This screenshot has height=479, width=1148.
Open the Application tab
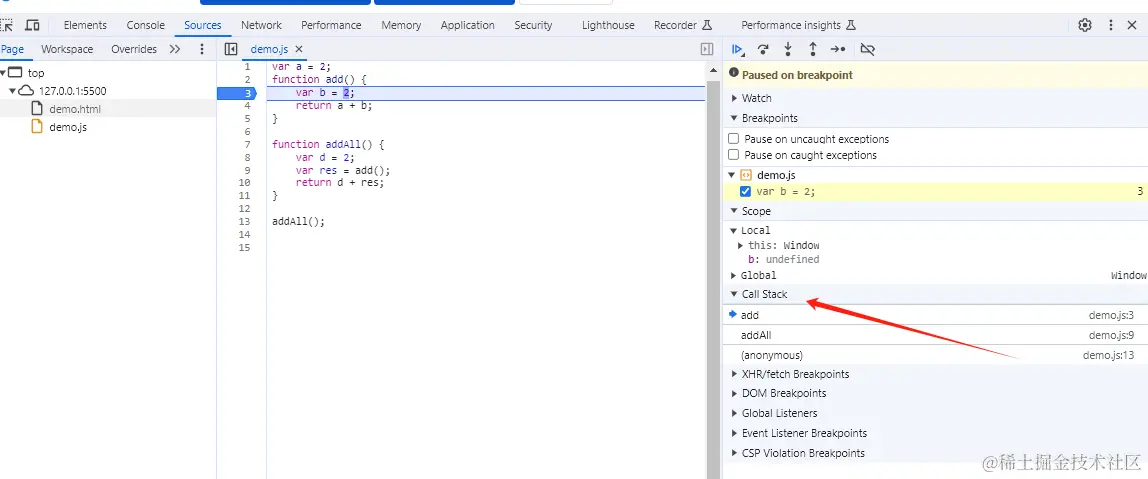468,25
